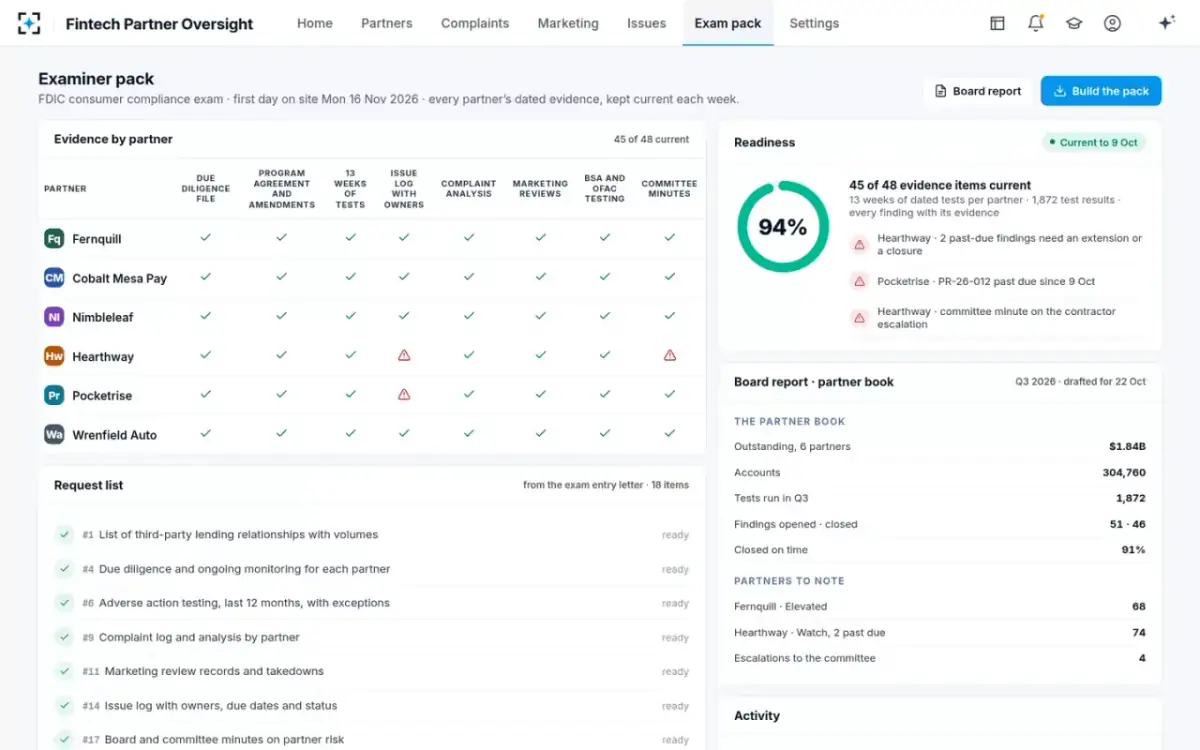Click the Board report button
This screenshot has height=750, width=1200.
[x=978, y=91]
